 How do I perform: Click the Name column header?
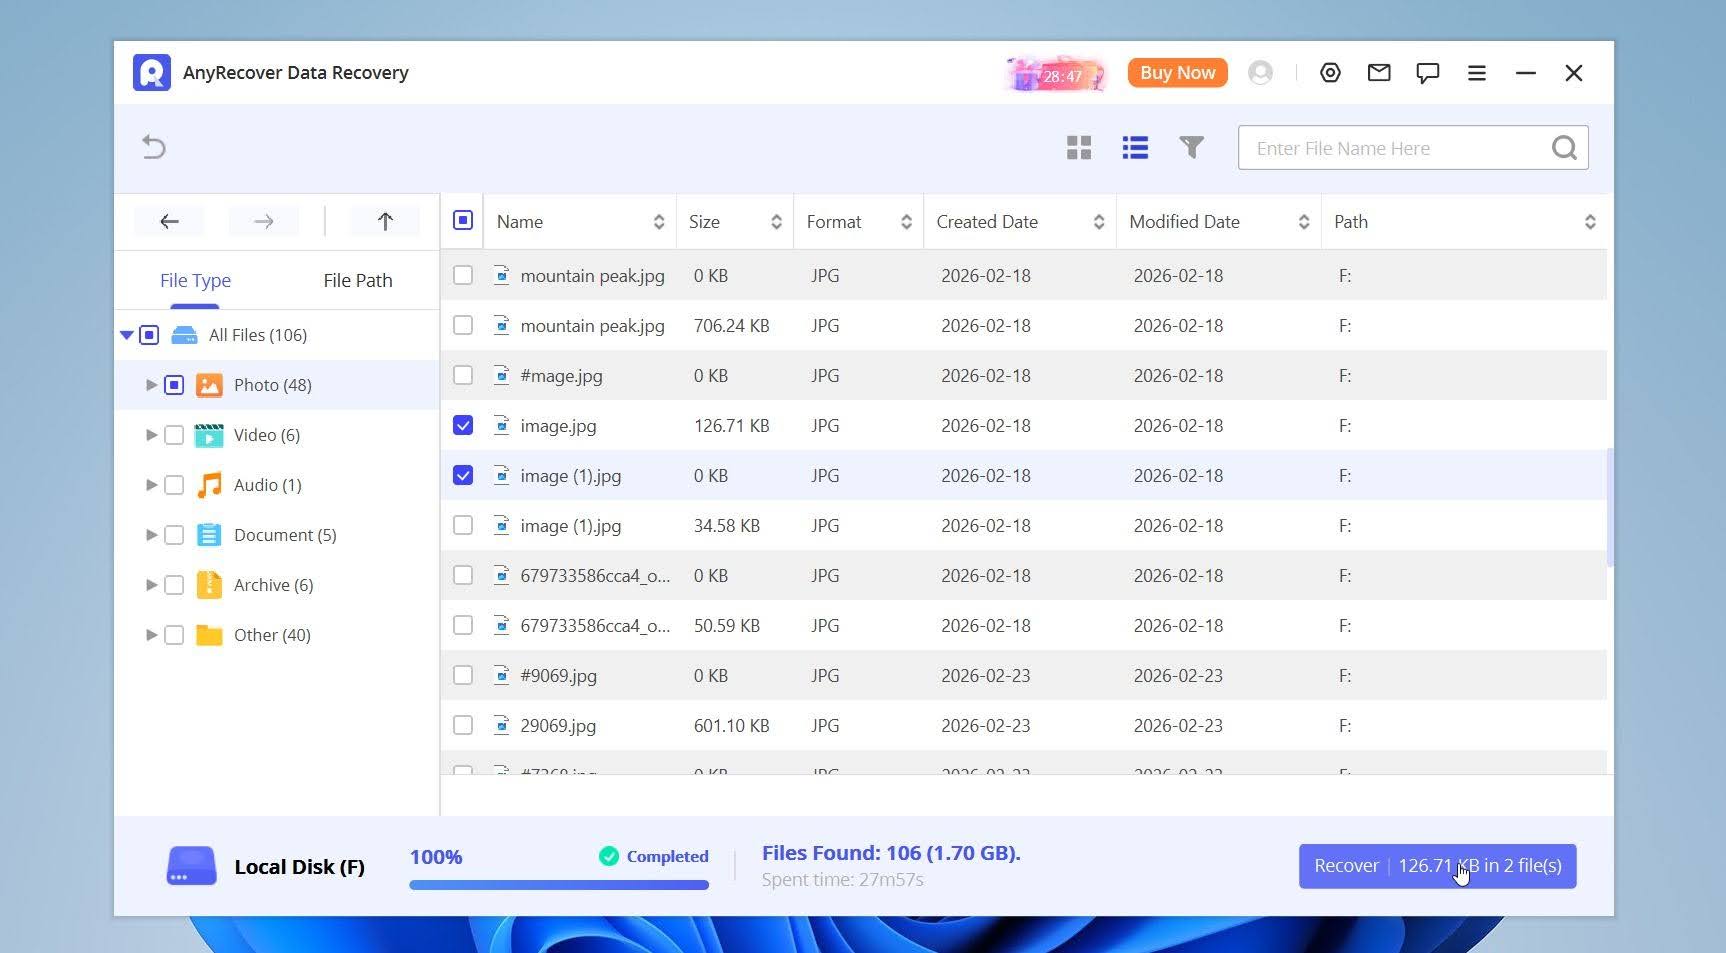(x=580, y=222)
